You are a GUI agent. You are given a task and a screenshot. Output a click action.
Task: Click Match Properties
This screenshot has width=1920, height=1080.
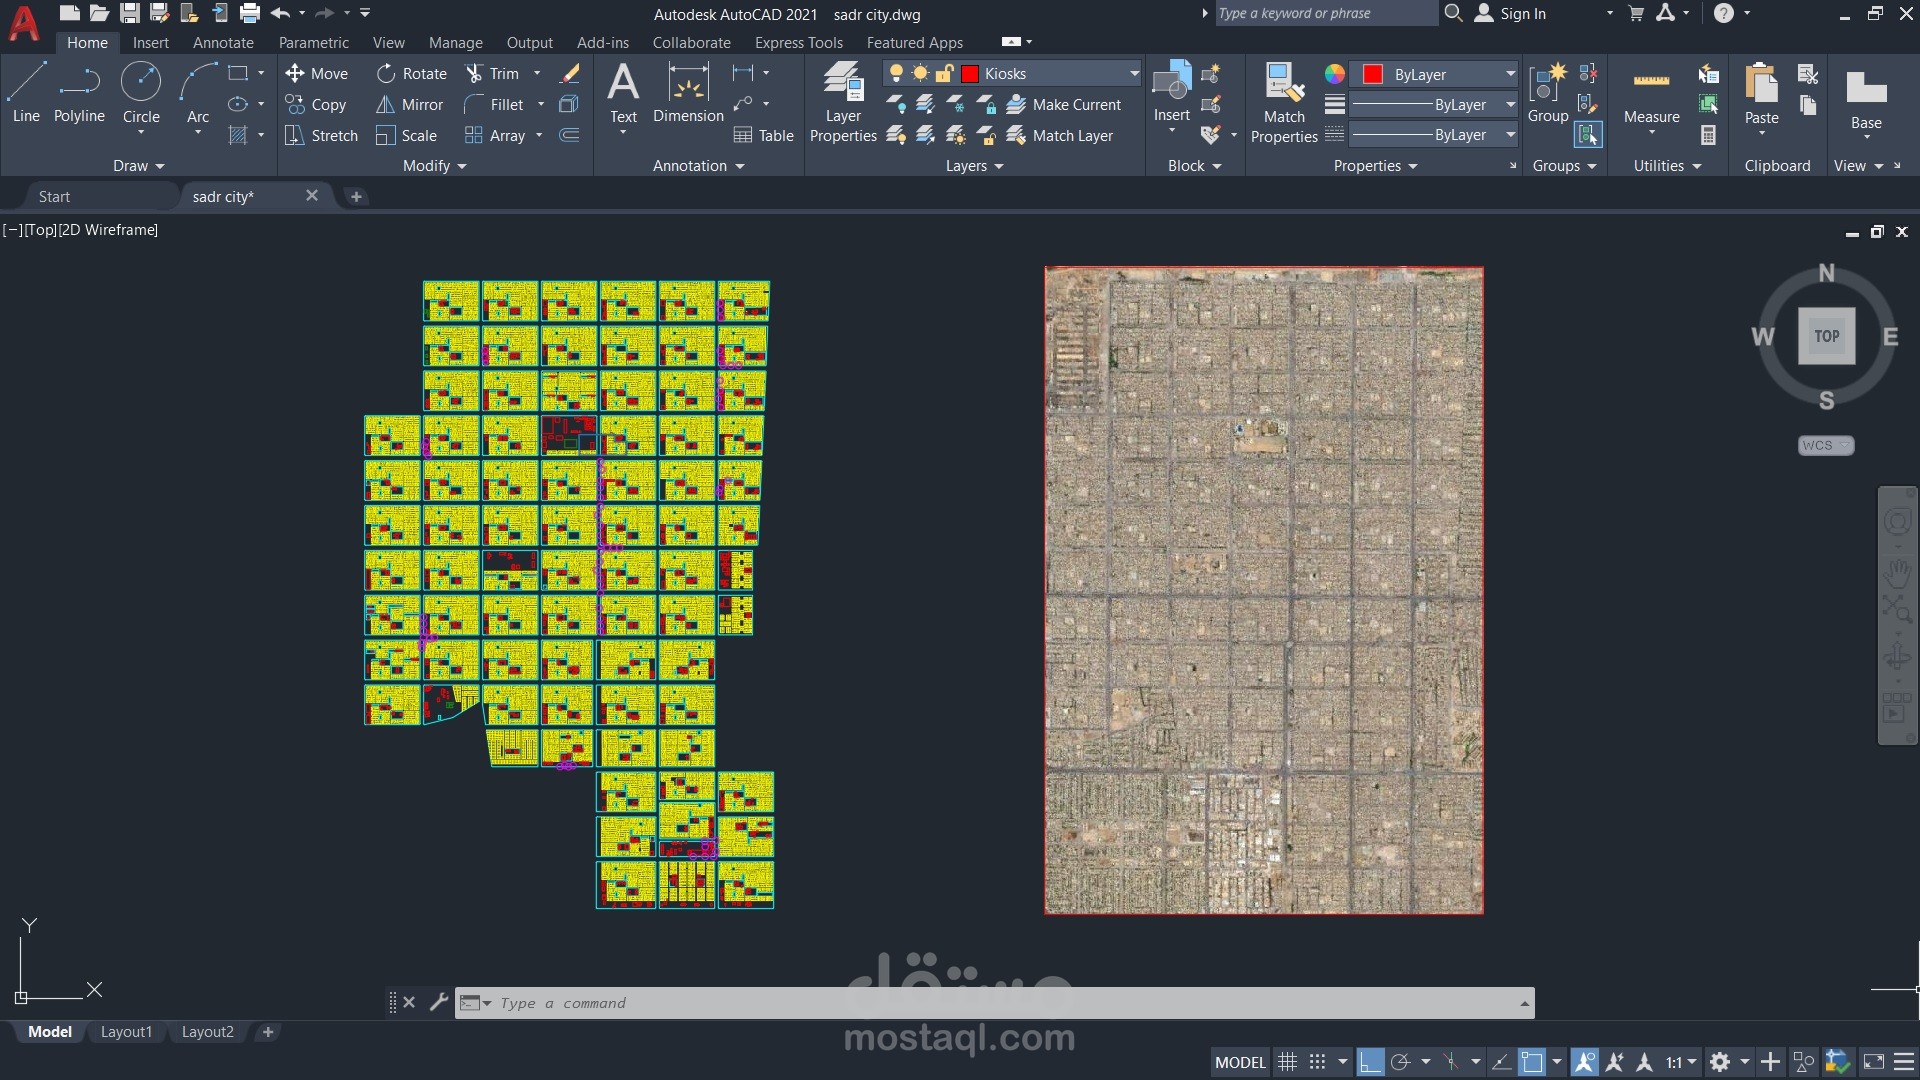tap(1284, 103)
